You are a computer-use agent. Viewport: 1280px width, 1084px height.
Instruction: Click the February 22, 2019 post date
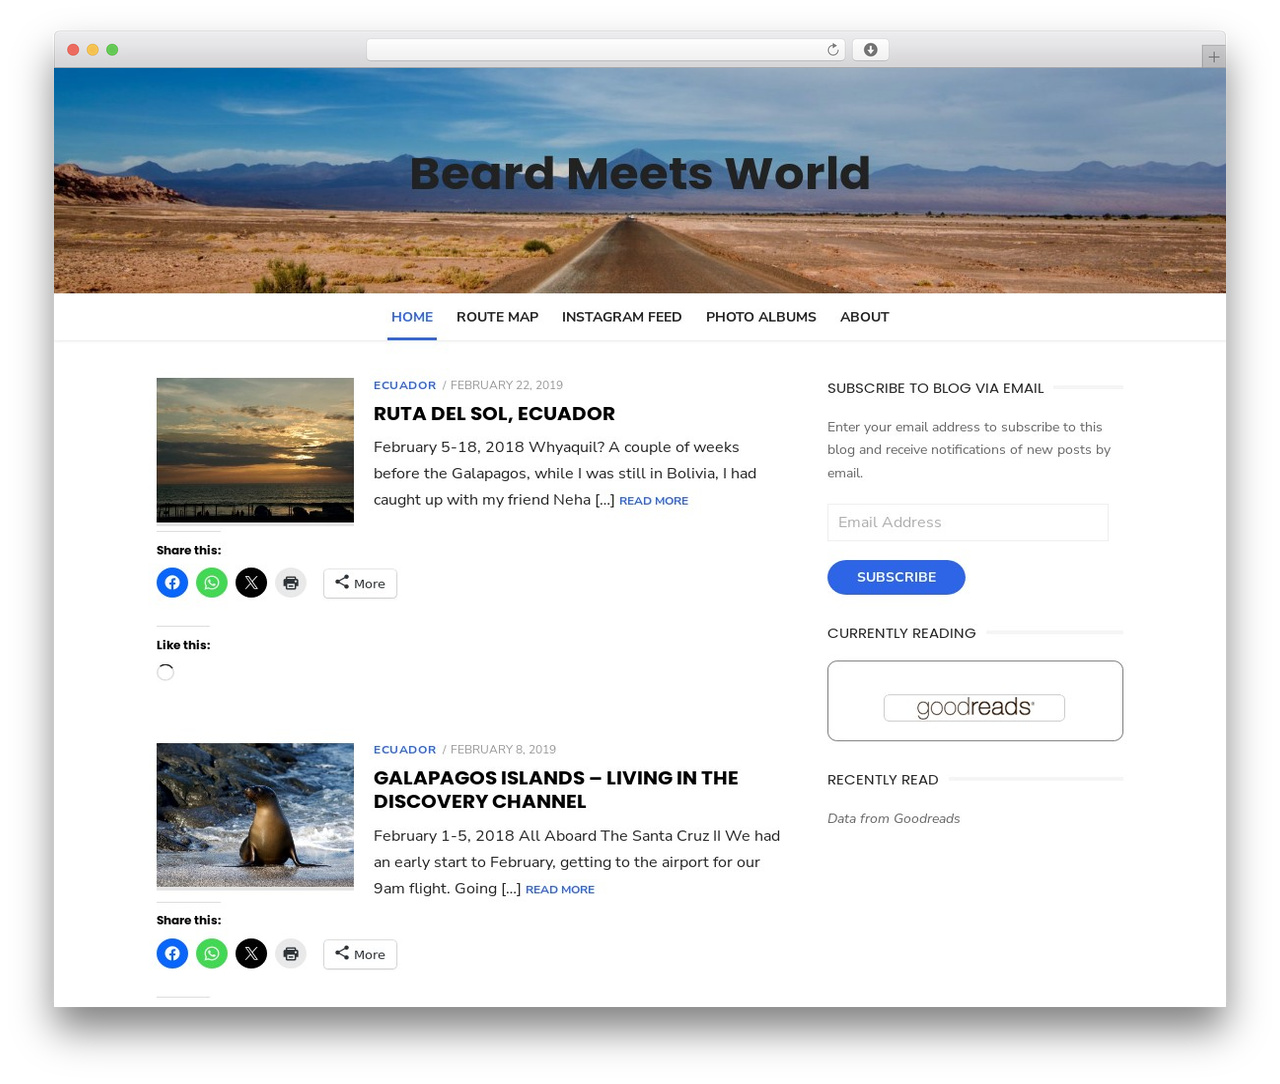(x=506, y=385)
